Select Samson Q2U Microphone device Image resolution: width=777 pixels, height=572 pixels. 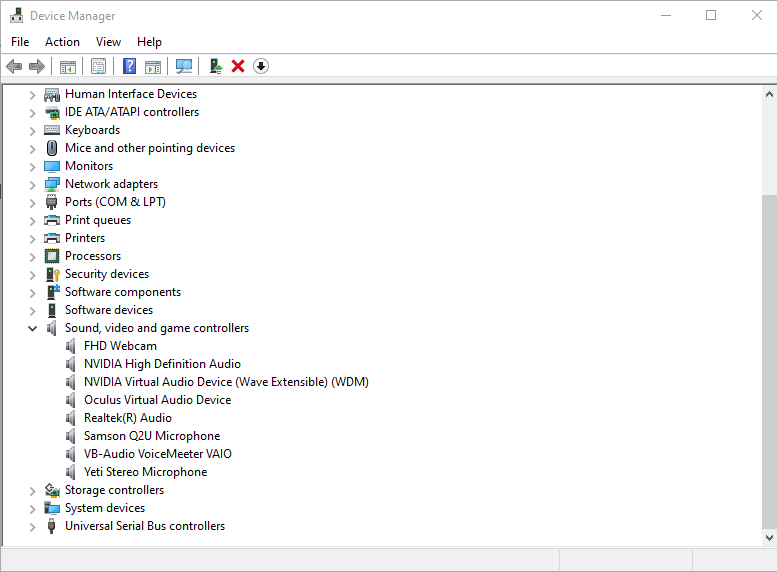152,436
